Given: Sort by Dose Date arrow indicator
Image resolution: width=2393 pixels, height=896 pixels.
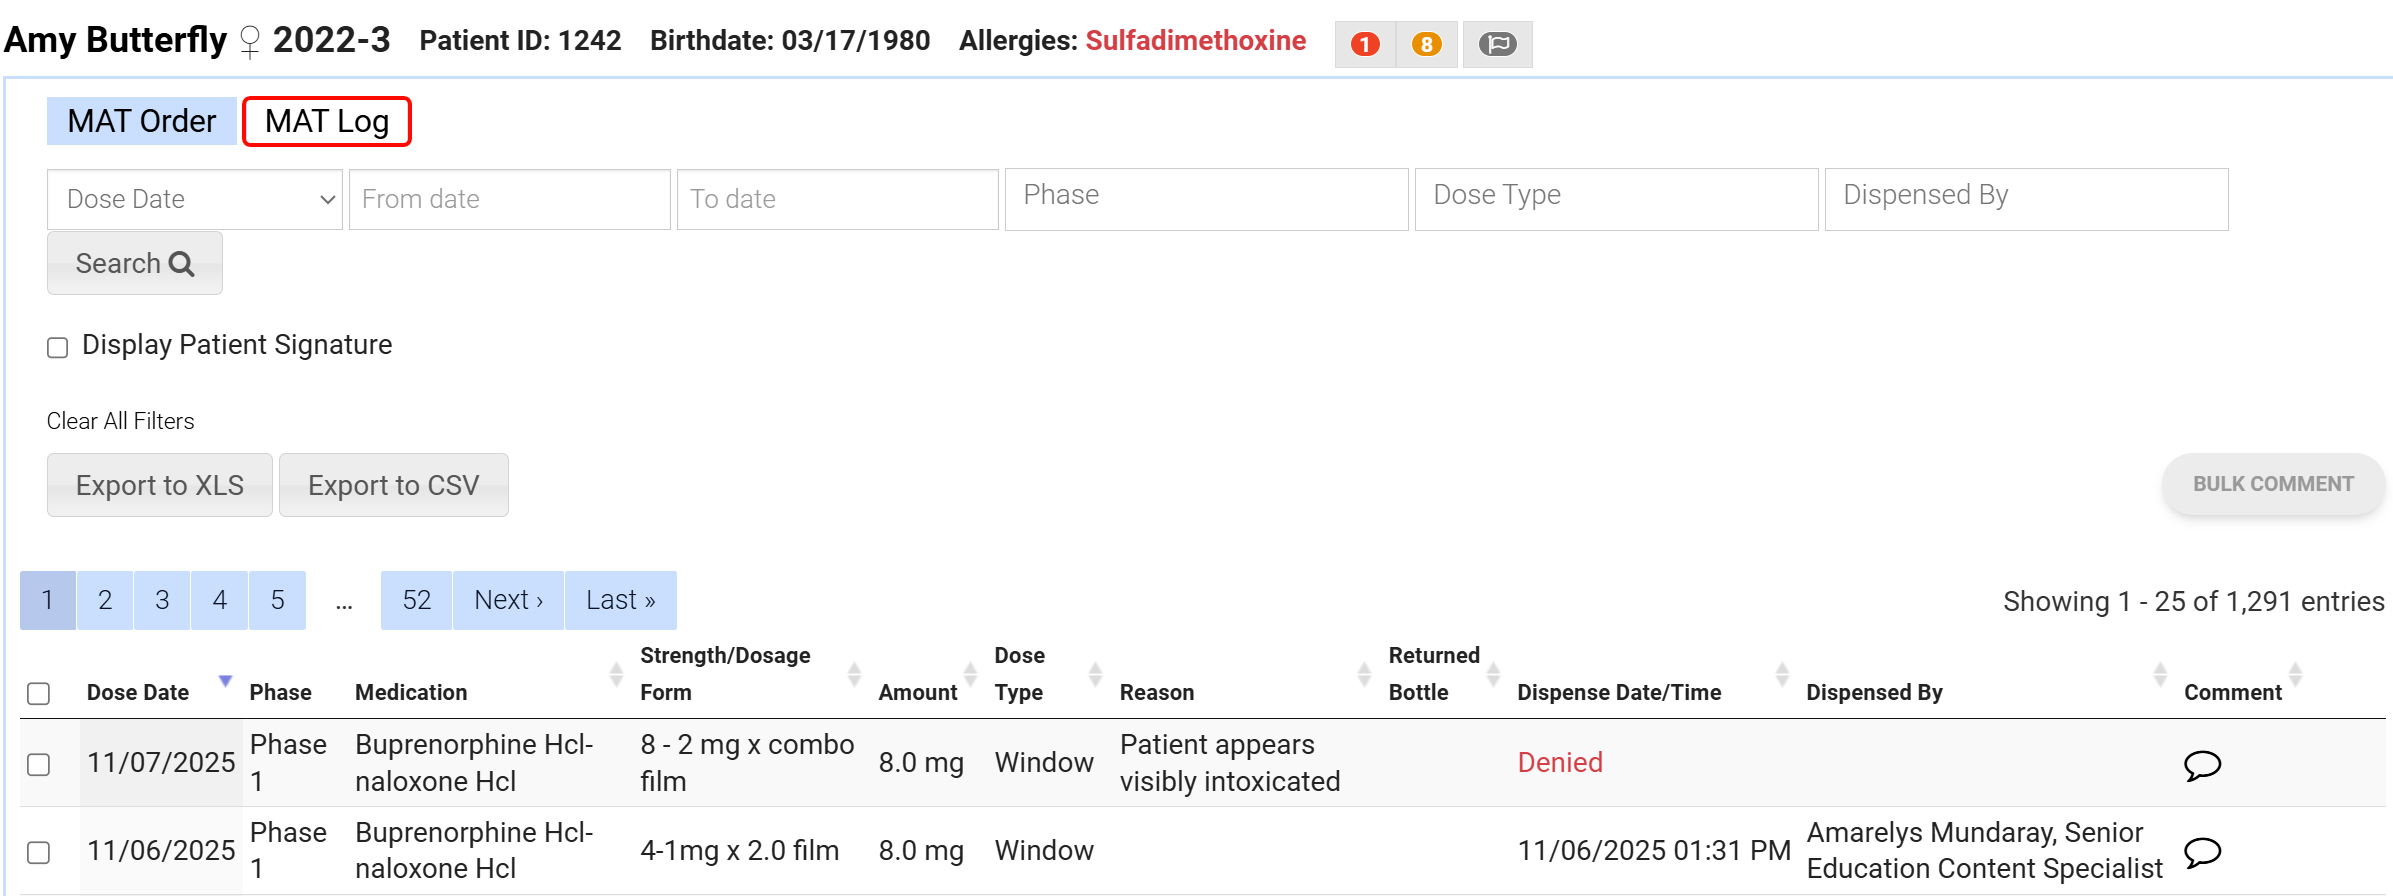Looking at the screenshot, I should [x=225, y=681].
